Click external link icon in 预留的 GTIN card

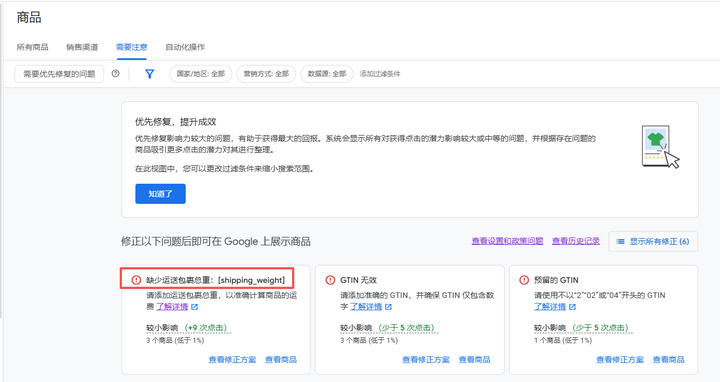[572, 307]
